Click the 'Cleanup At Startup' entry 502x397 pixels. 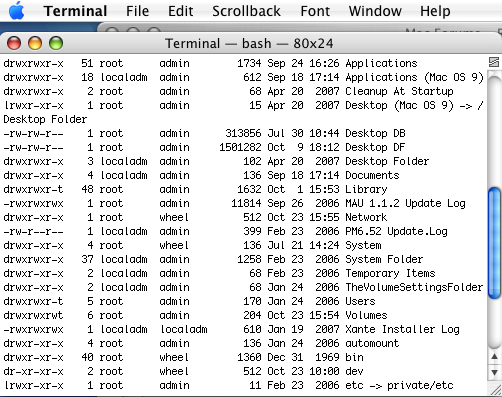pos(399,91)
